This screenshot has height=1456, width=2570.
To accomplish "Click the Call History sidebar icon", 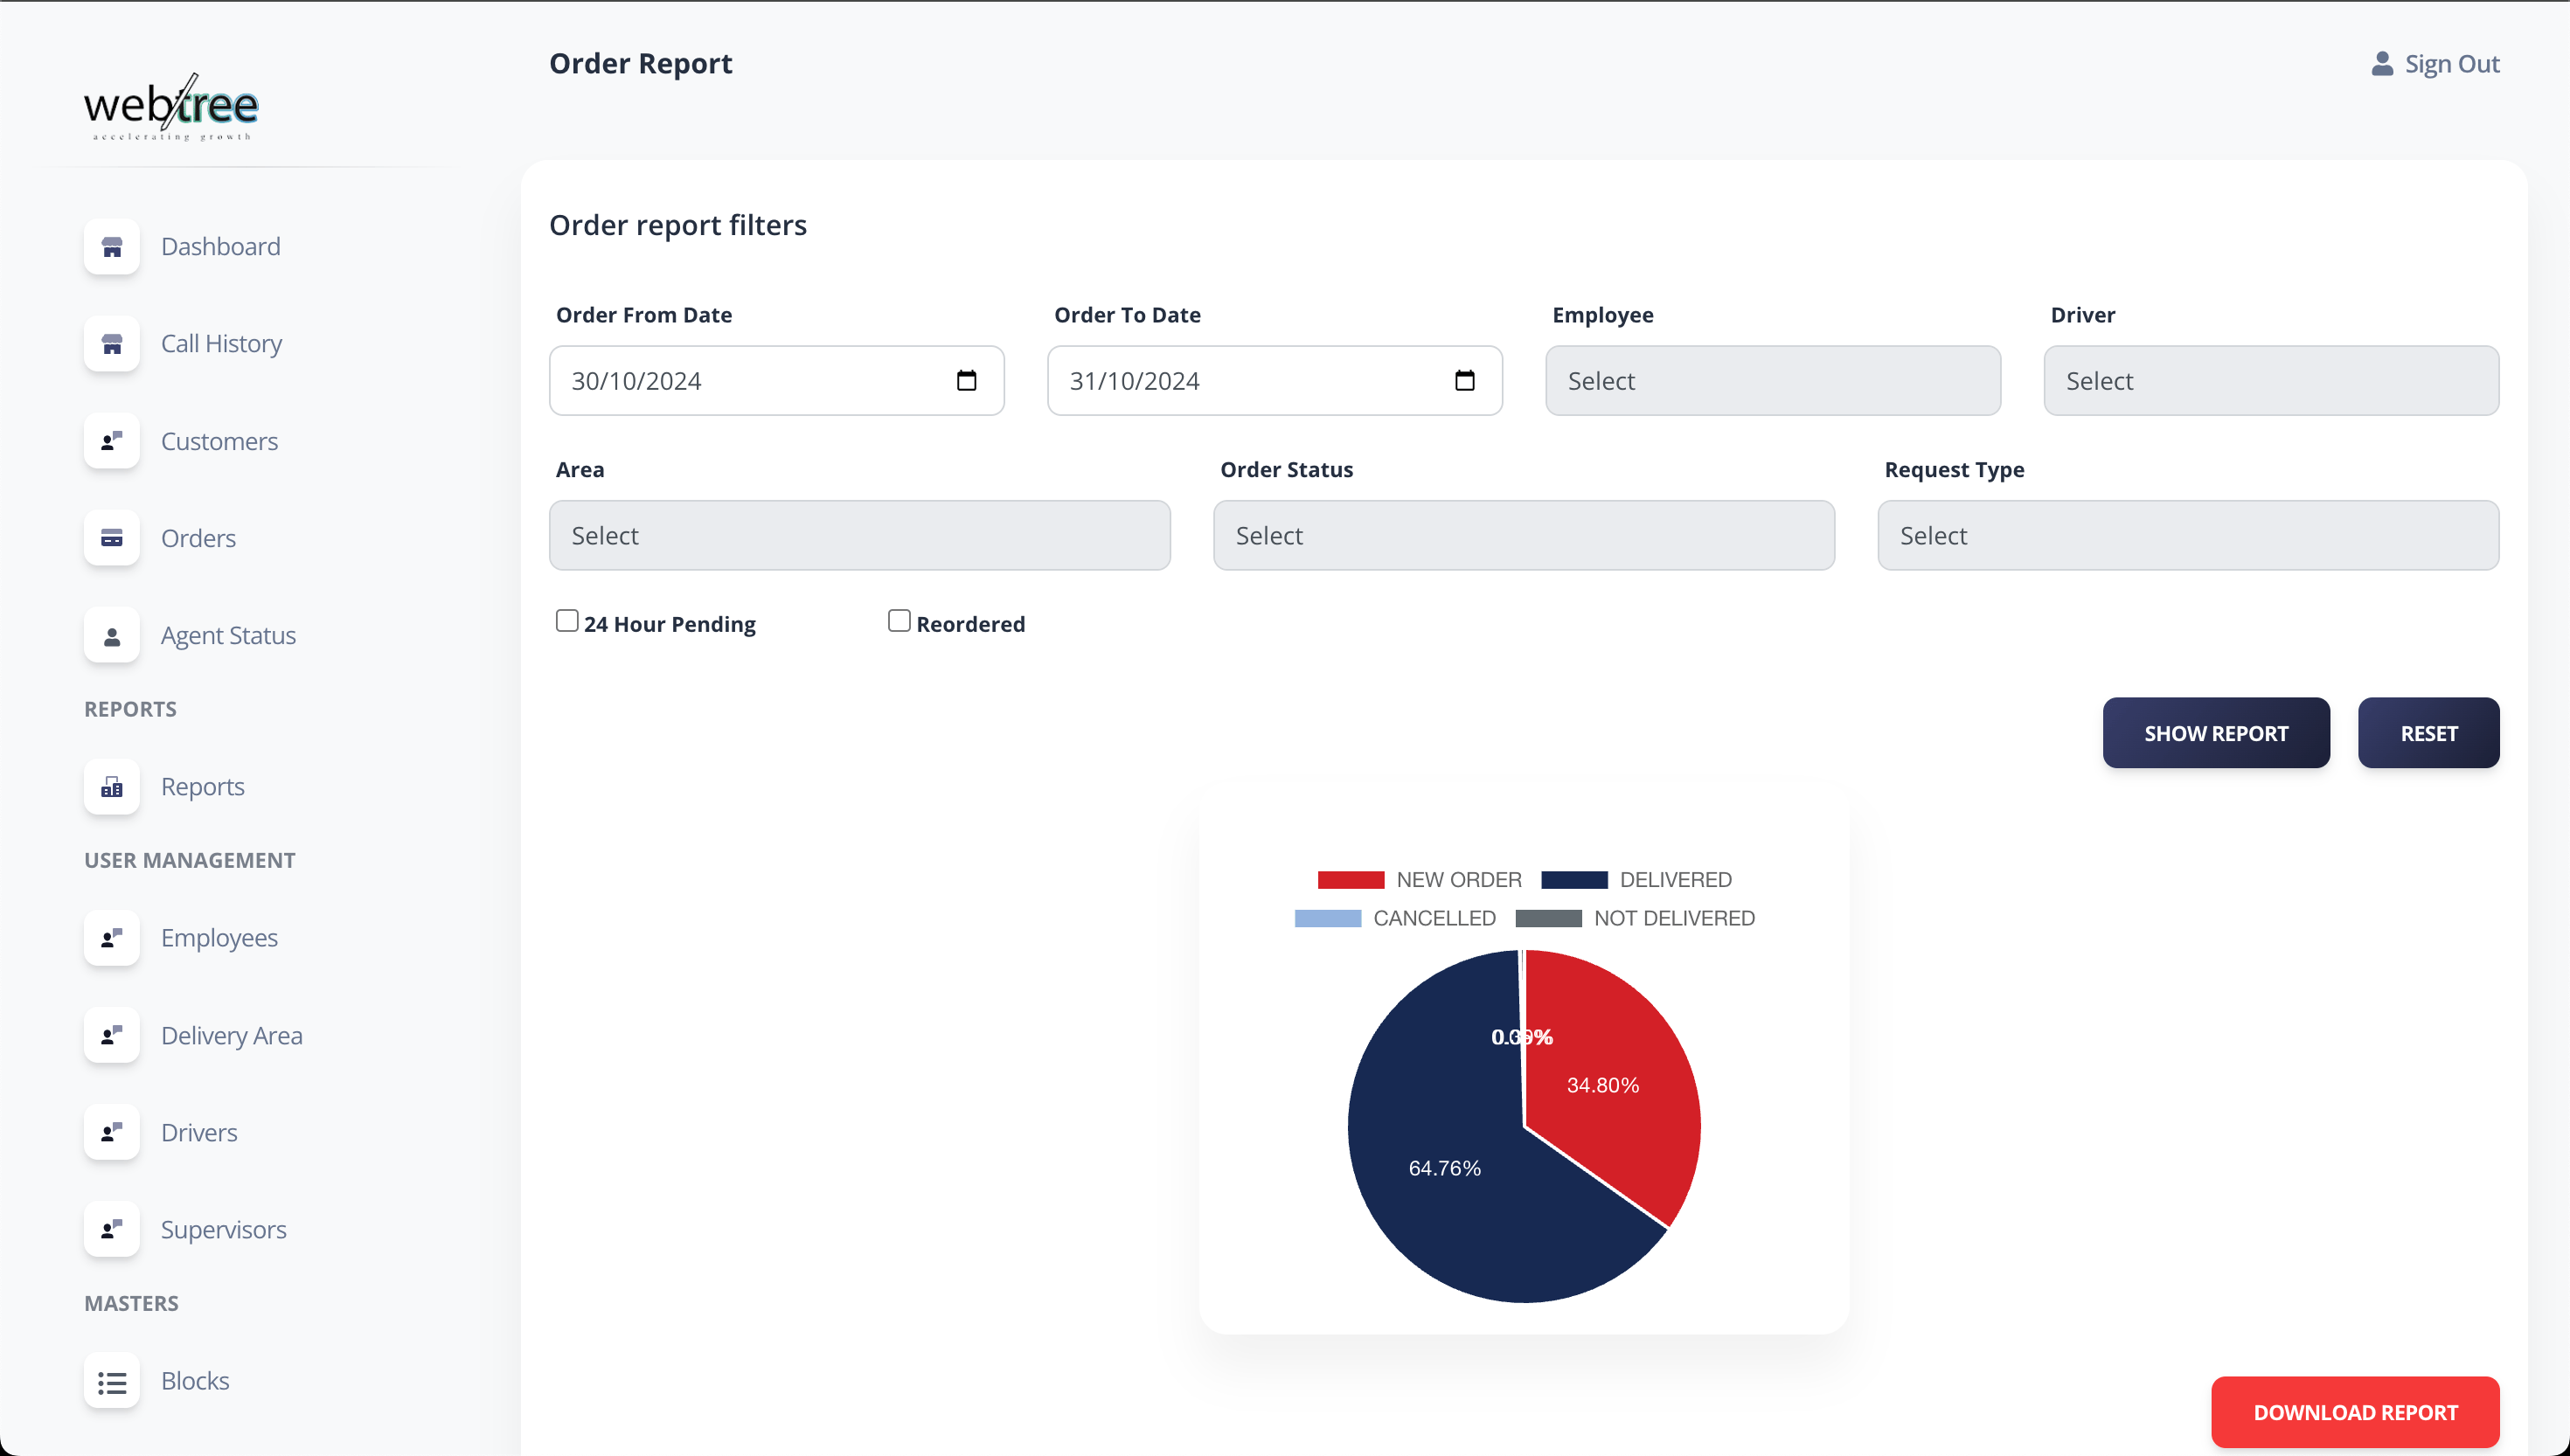I will 112,344.
